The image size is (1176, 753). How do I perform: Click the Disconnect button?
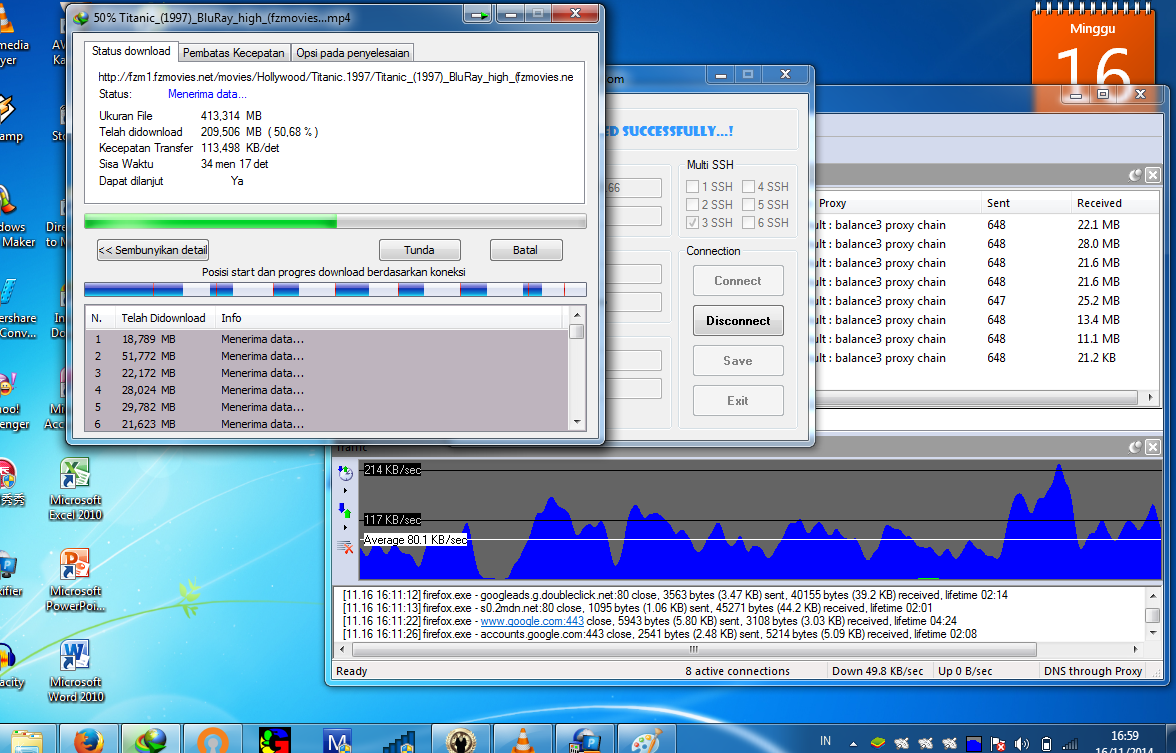pos(738,320)
